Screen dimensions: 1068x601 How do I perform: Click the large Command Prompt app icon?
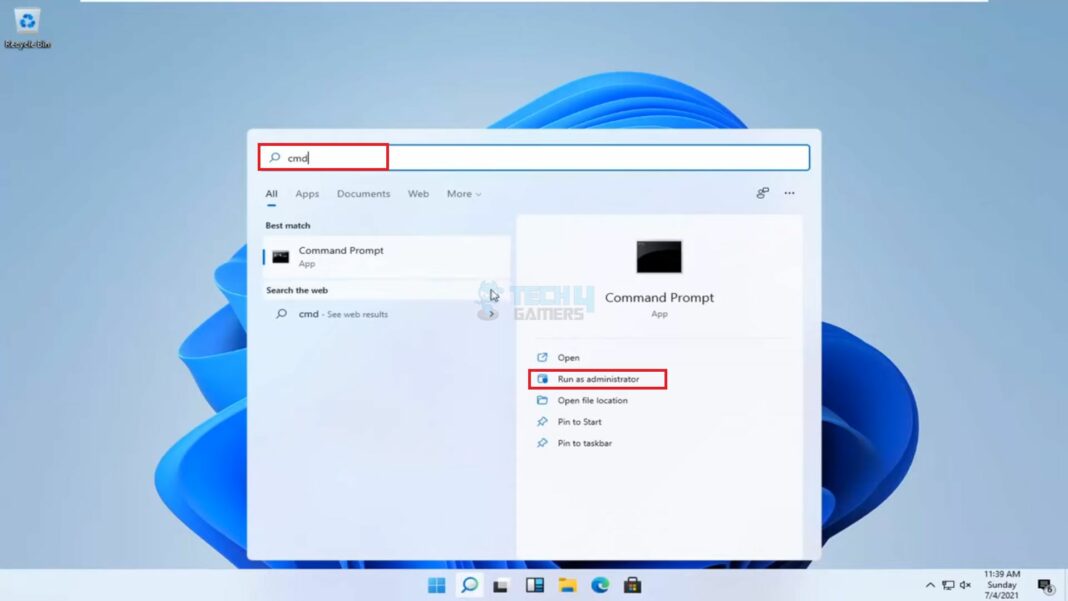(x=659, y=256)
